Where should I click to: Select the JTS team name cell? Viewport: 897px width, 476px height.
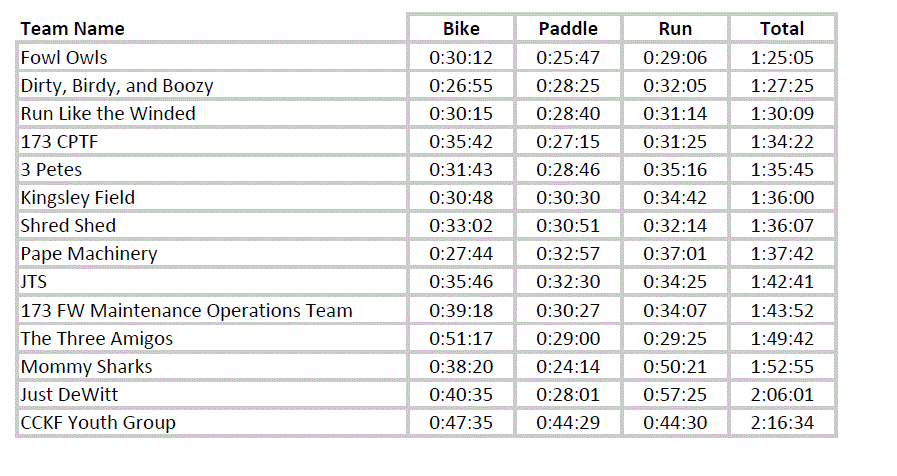pyautogui.click(x=34, y=281)
